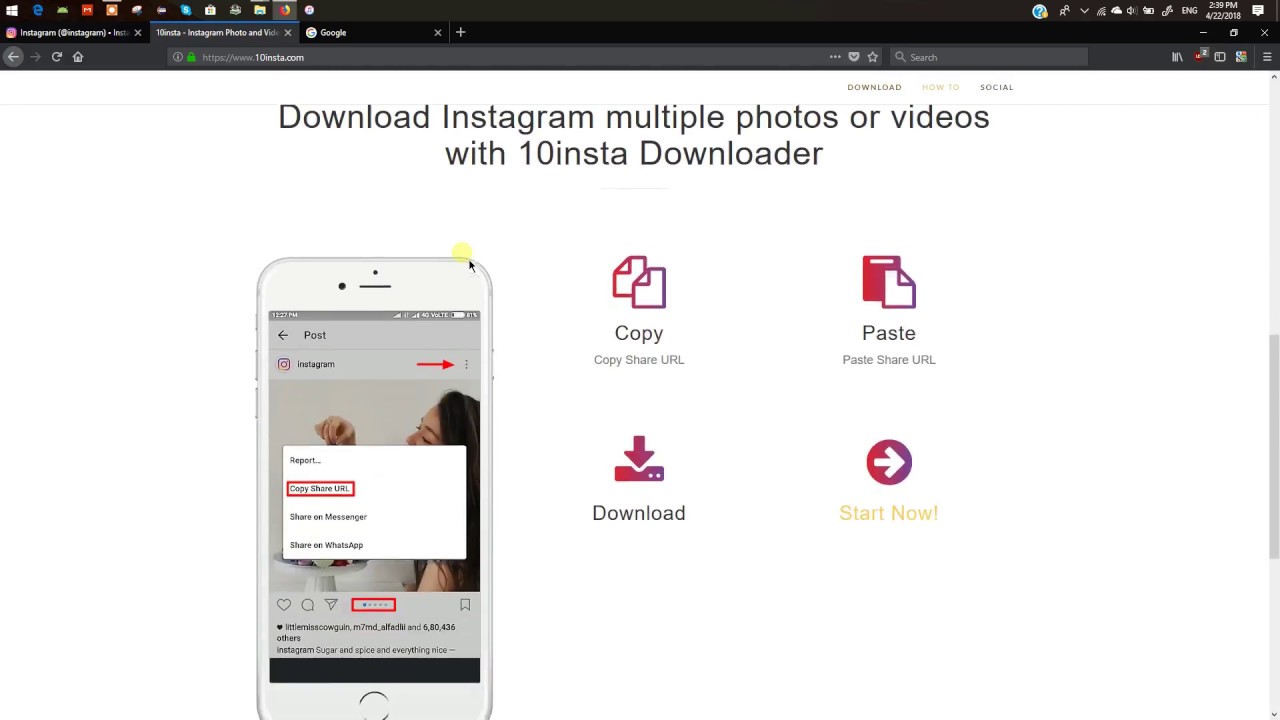This screenshot has width=1280, height=720.
Task: Click the green secure padlock icon
Action: (x=191, y=57)
